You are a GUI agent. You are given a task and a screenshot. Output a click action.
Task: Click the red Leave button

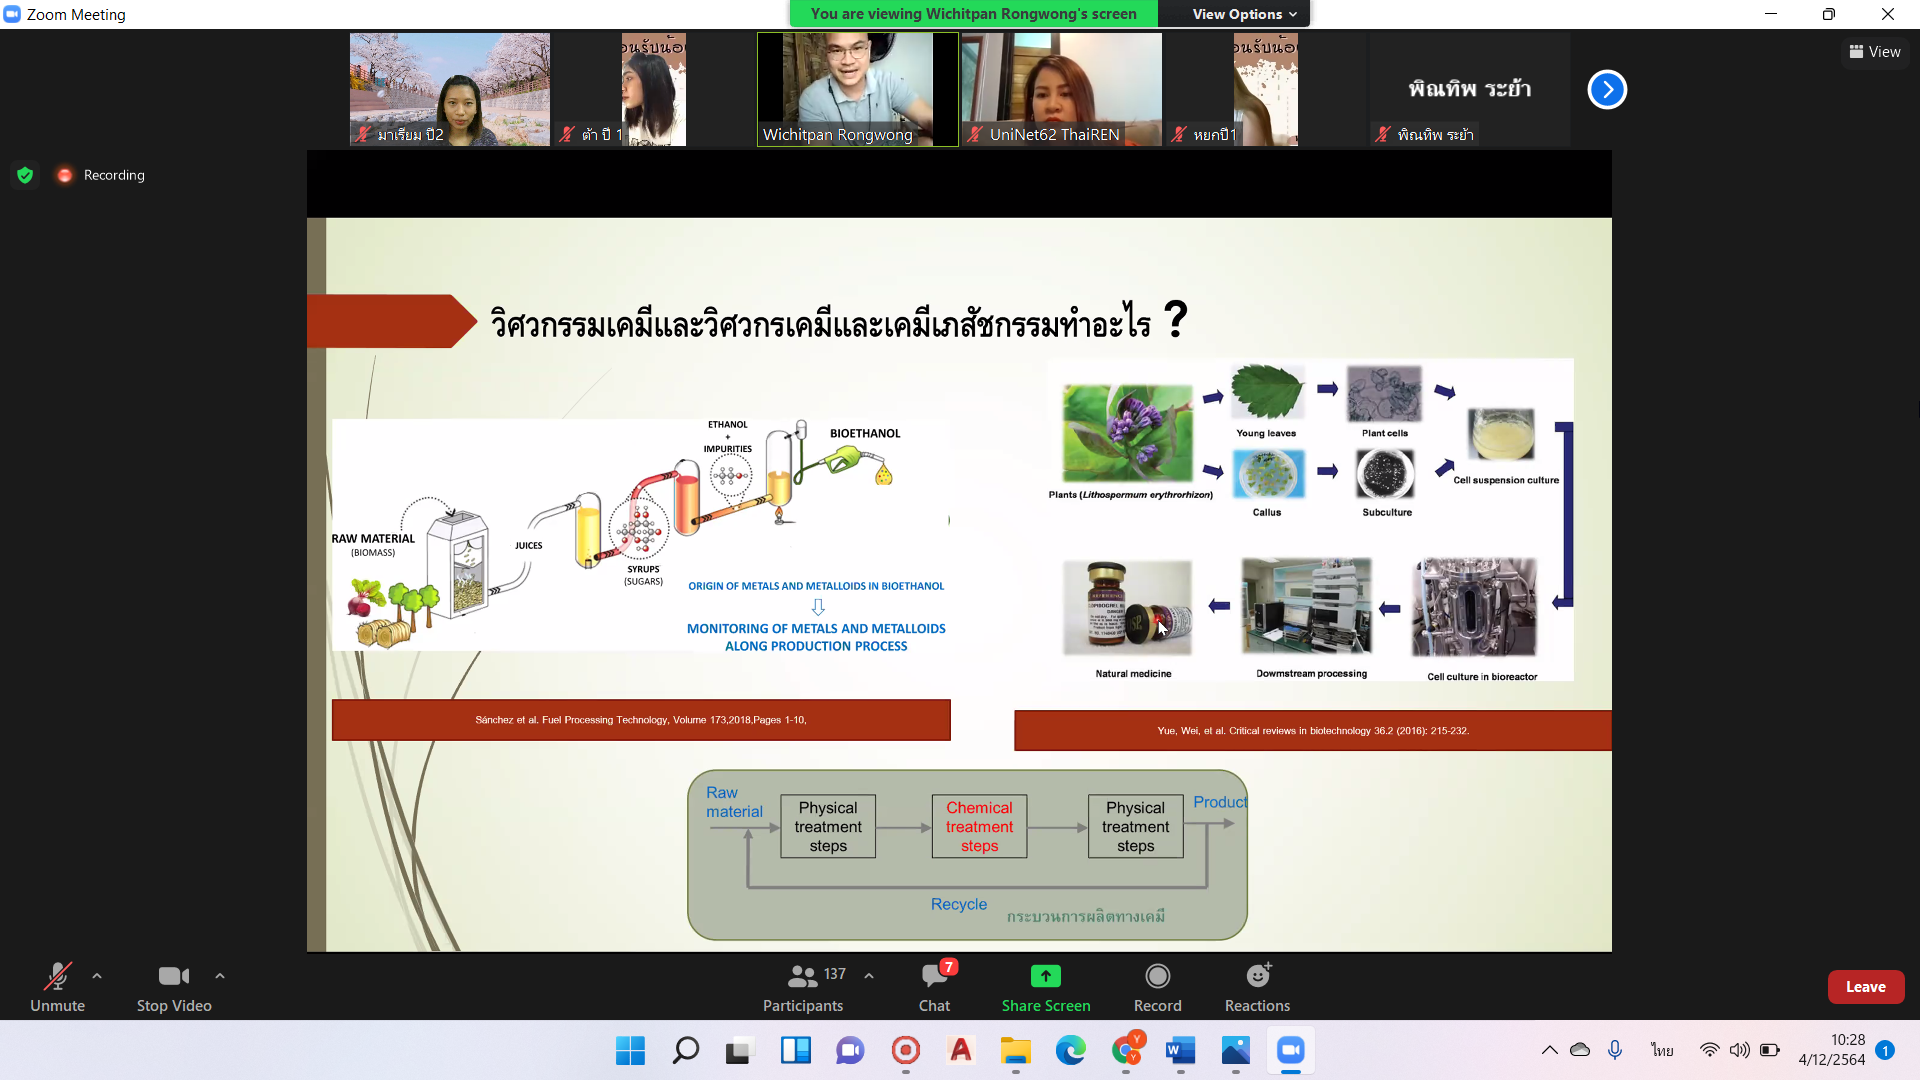pyautogui.click(x=1865, y=987)
